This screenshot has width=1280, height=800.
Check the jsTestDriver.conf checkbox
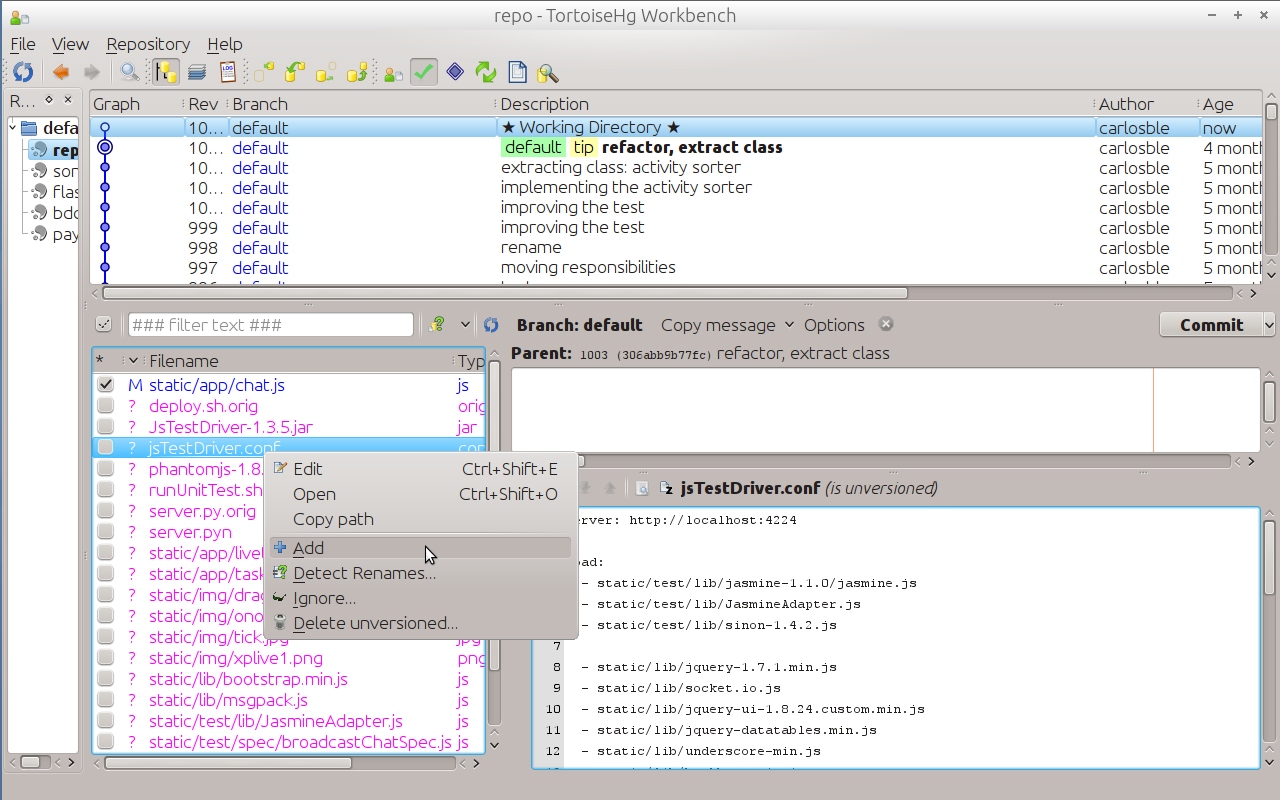(x=106, y=447)
